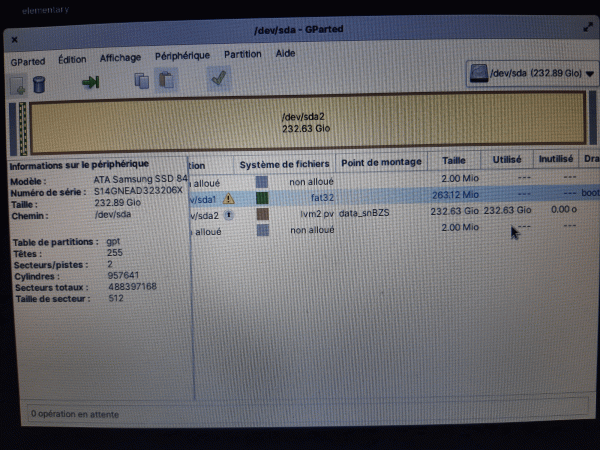Click the Copy partition toolbar icon
The width and height of the screenshot is (600, 450).
(x=142, y=82)
